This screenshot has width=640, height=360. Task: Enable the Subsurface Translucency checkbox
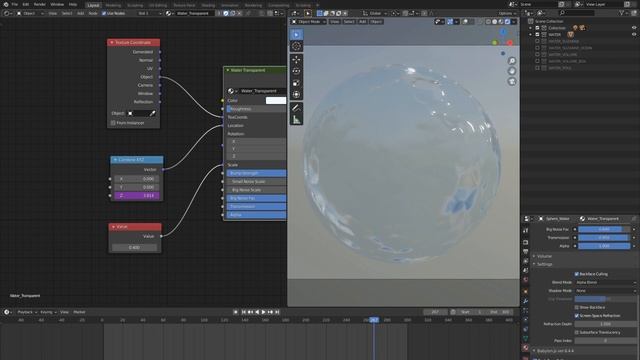[577, 332]
